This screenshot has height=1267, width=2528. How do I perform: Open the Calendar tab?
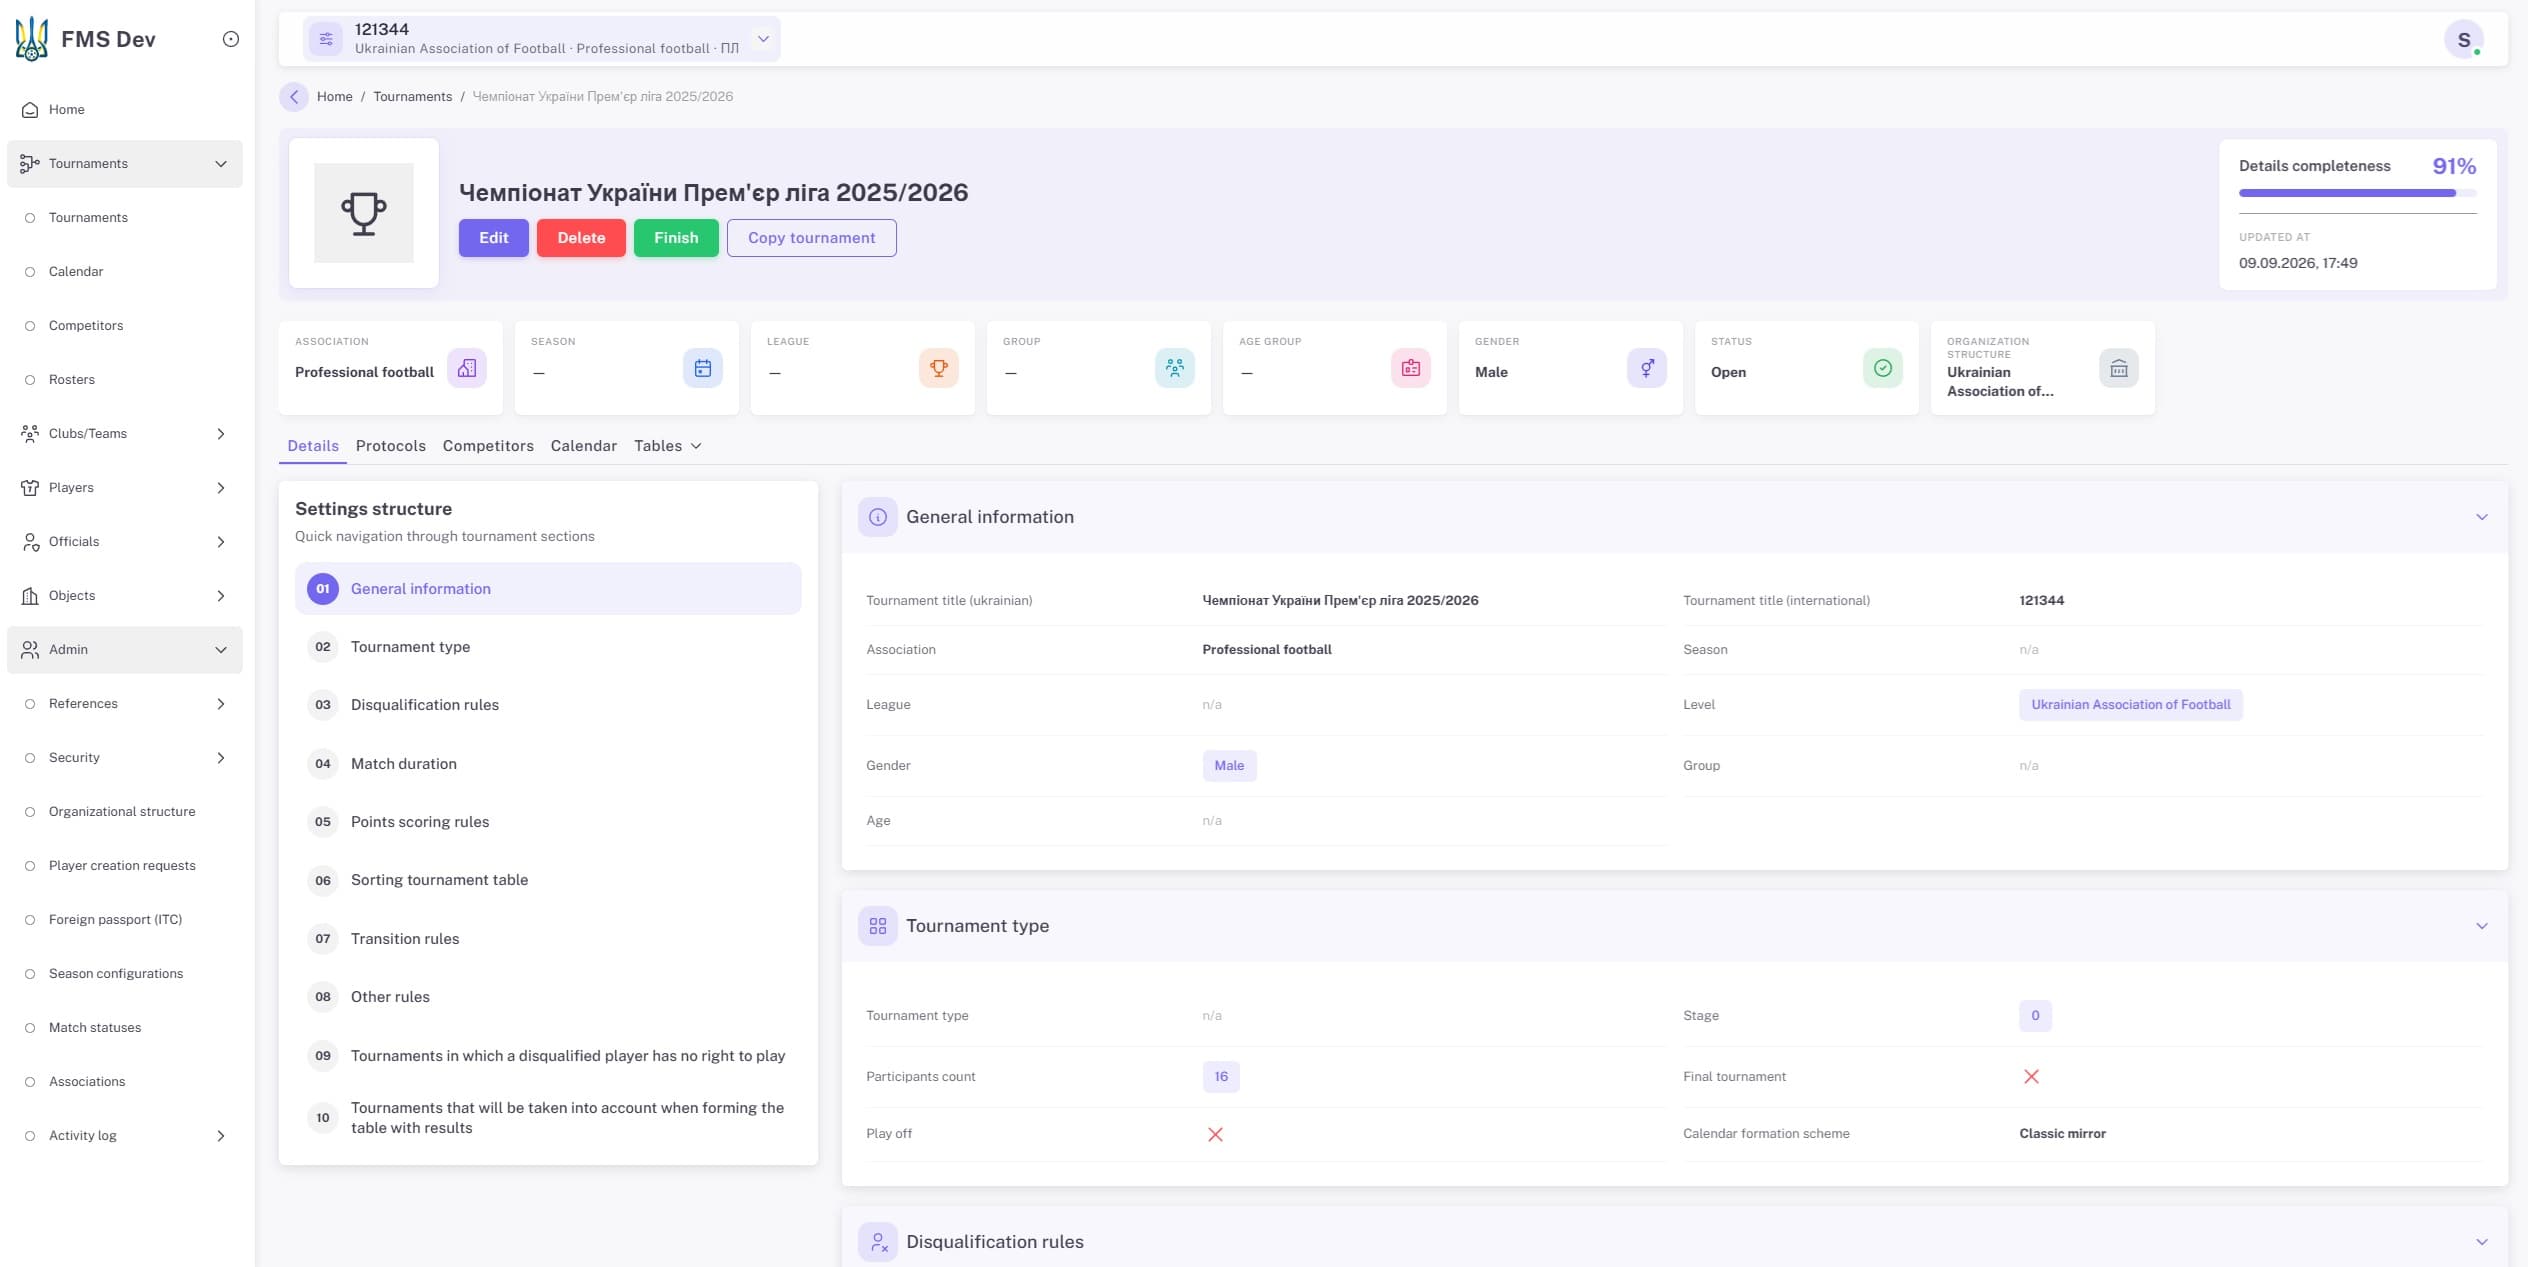point(583,446)
